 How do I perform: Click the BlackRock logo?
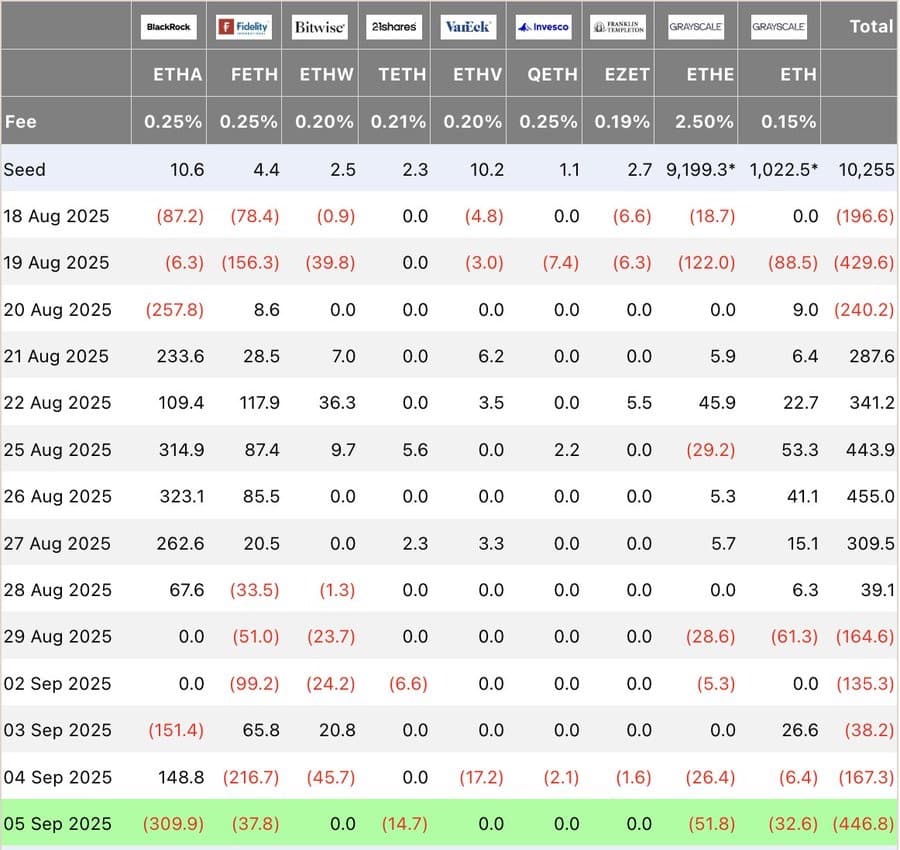click(169, 26)
